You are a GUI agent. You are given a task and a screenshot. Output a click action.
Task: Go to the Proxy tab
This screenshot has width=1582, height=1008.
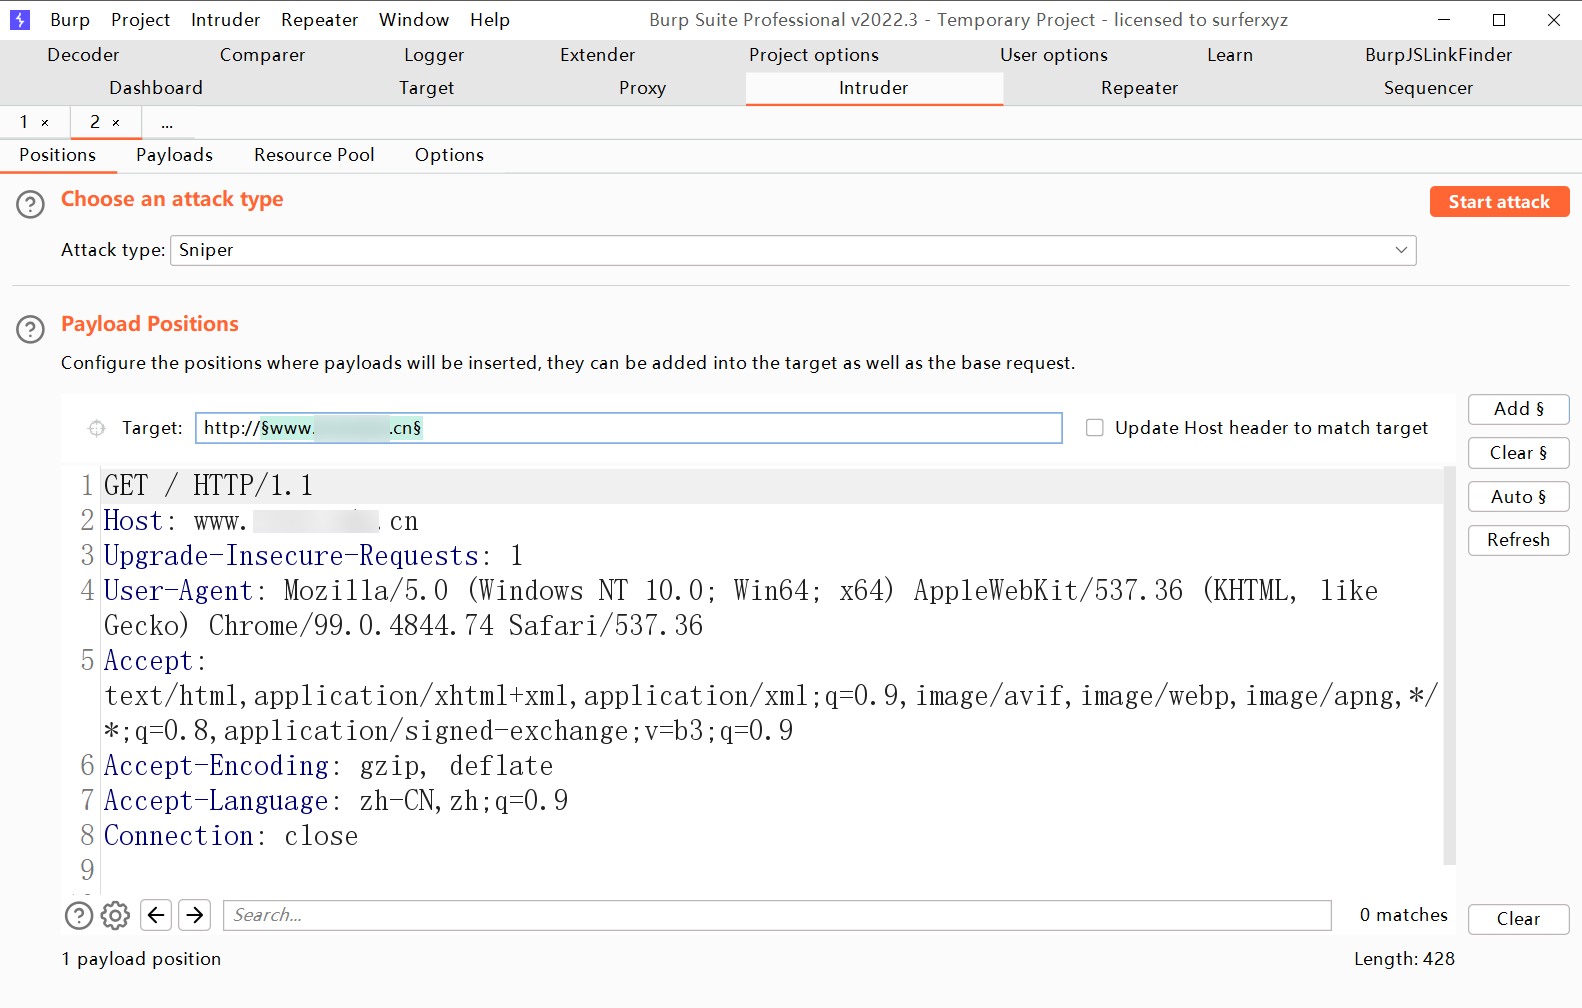pos(643,88)
